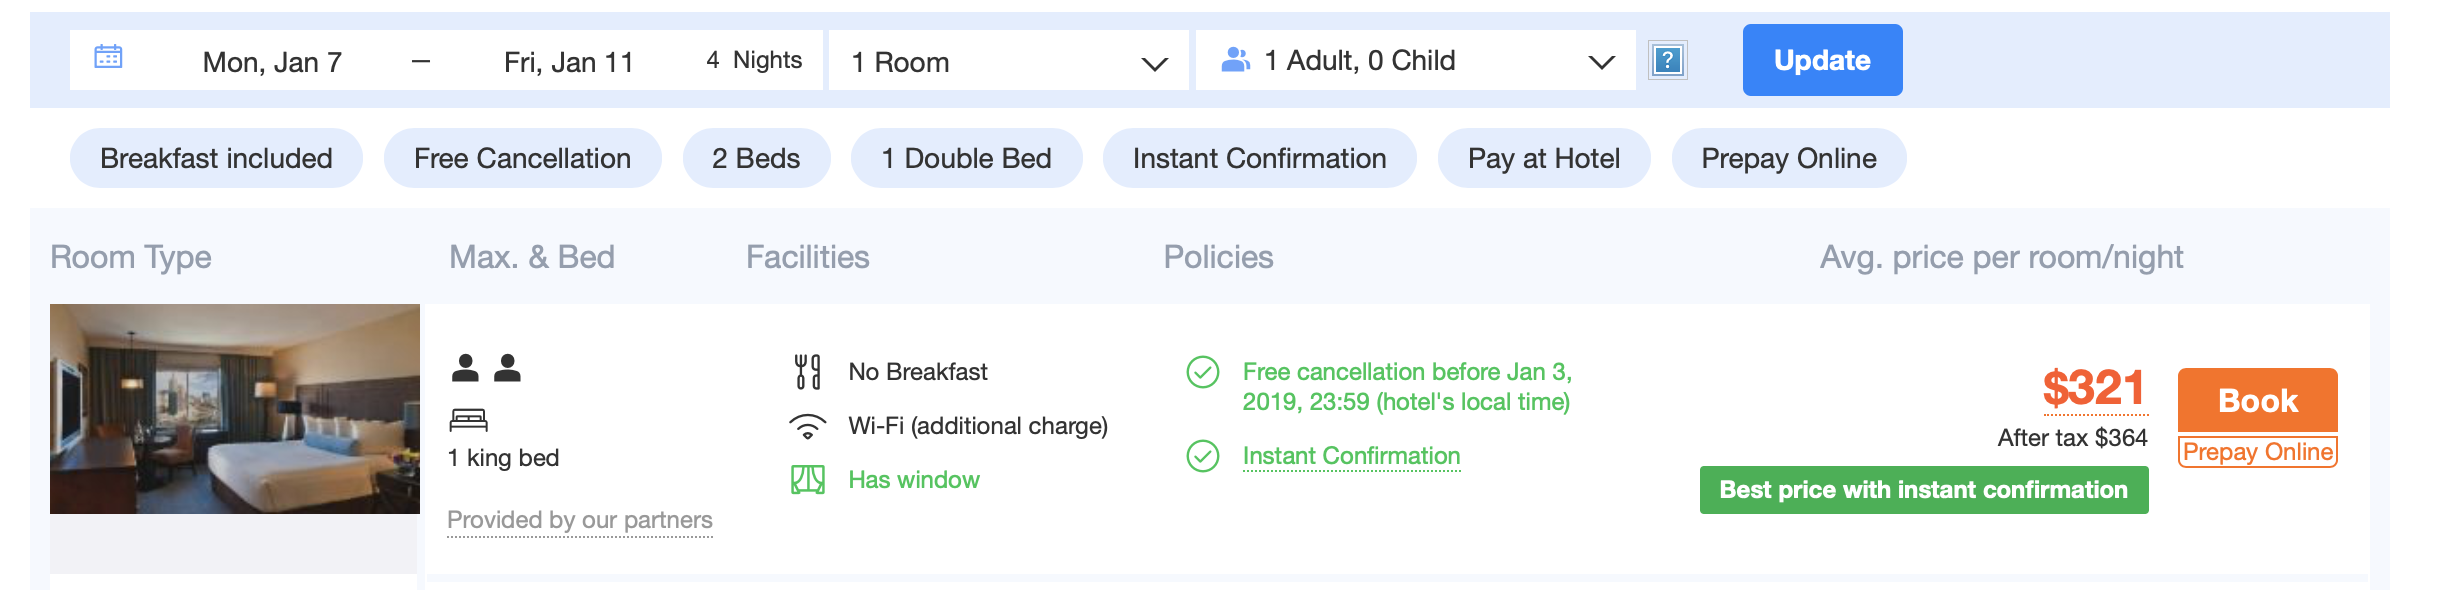2456x590 pixels.
Task: Filter by 1 Double Bed
Action: click(966, 158)
